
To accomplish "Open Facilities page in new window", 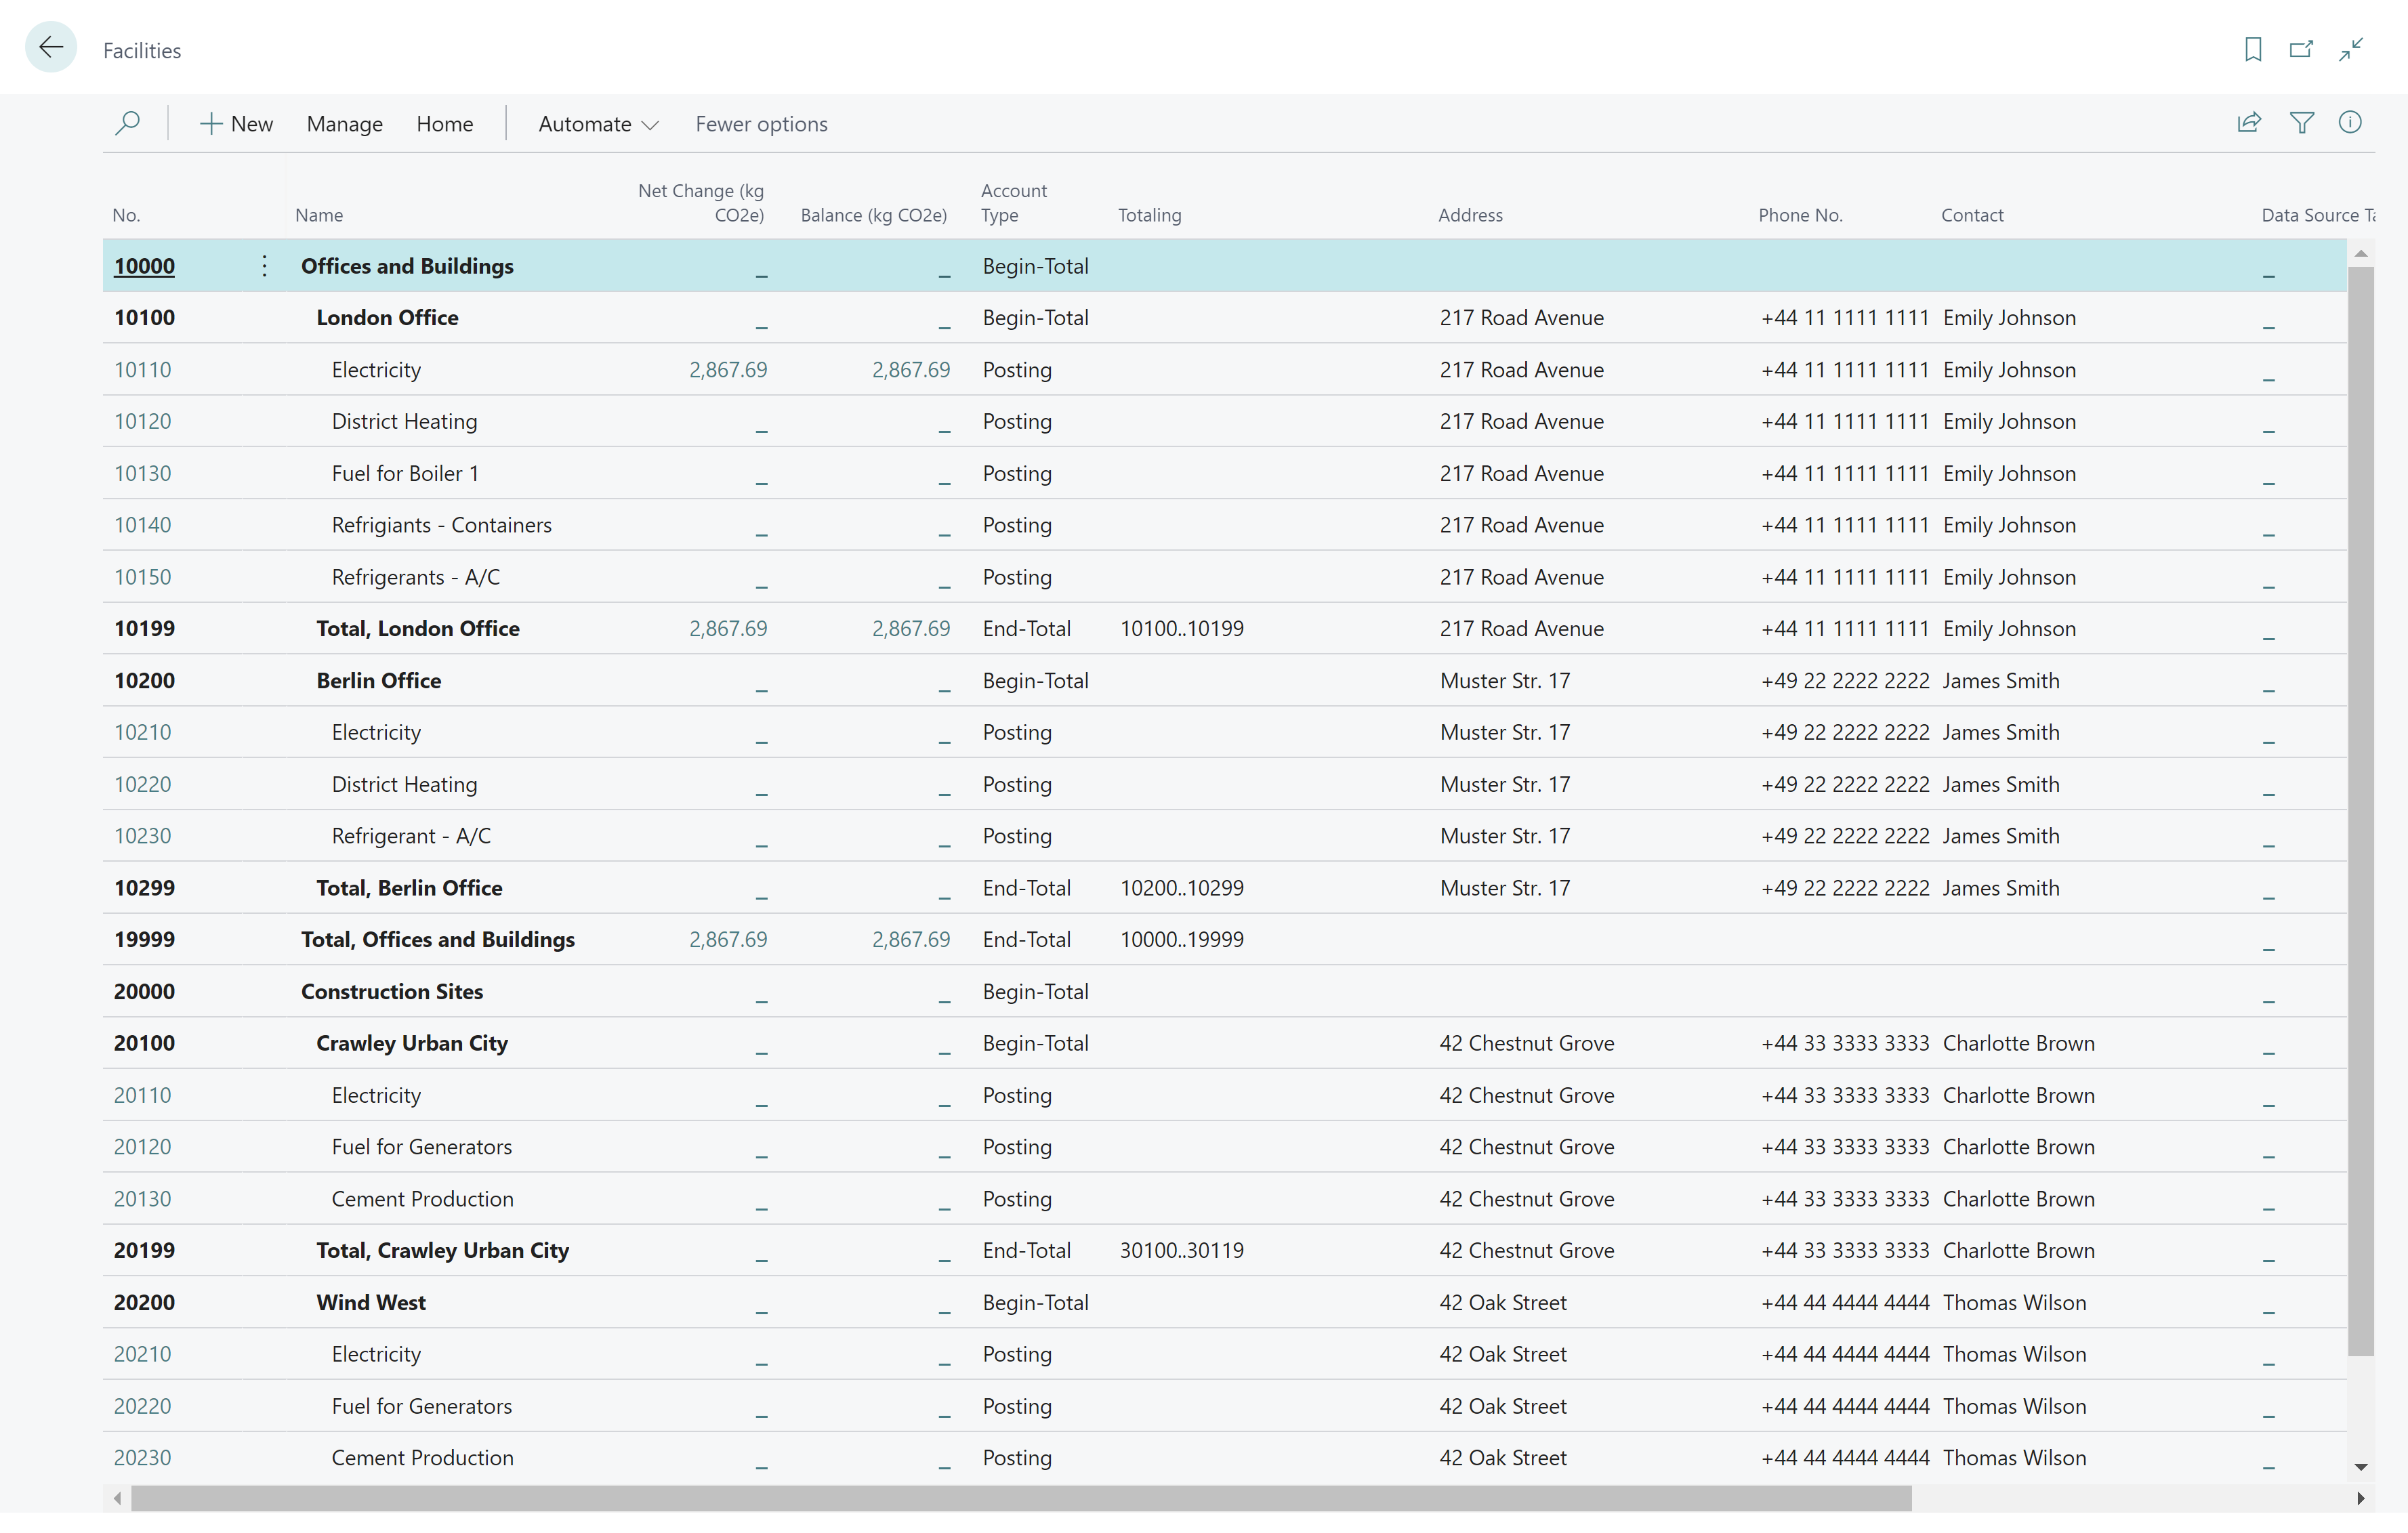I will coord(2301,49).
